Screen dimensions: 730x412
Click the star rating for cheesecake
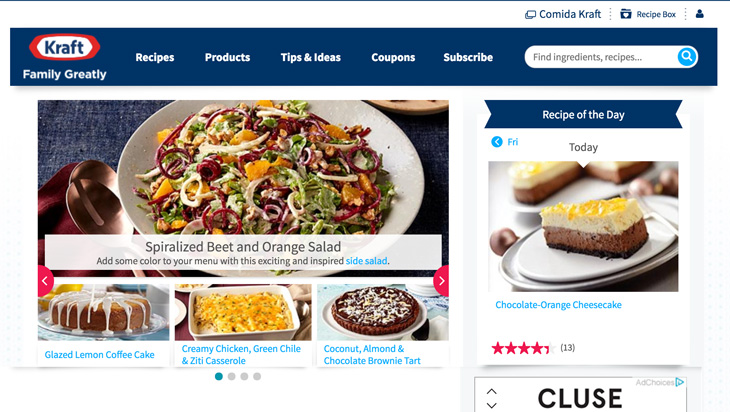pos(523,348)
